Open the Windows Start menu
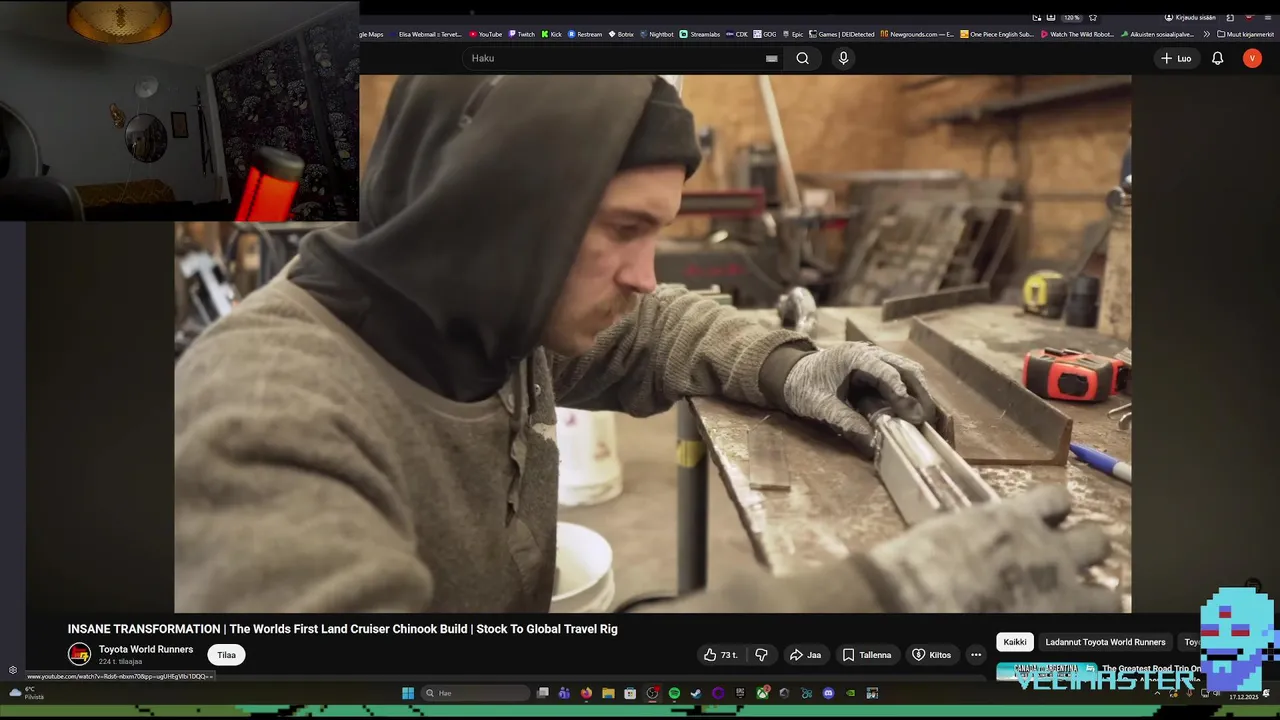This screenshot has height=720, width=1280. pos(408,693)
